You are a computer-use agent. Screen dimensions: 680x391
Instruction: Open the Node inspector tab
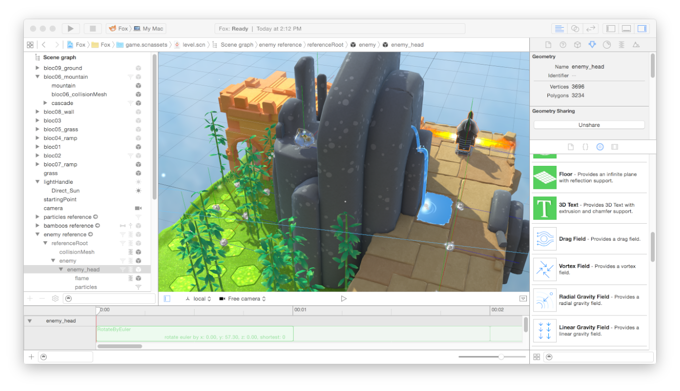577,45
